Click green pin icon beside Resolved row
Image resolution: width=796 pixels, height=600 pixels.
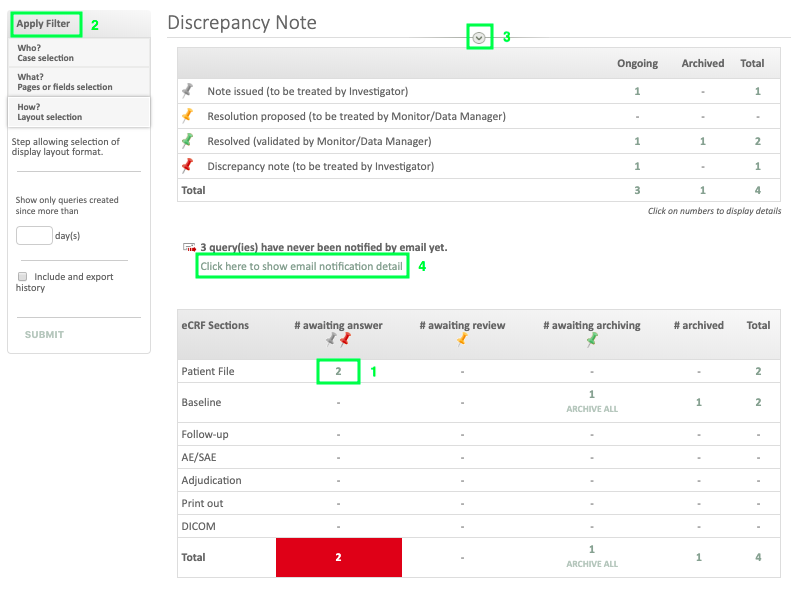click(x=187, y=141)
